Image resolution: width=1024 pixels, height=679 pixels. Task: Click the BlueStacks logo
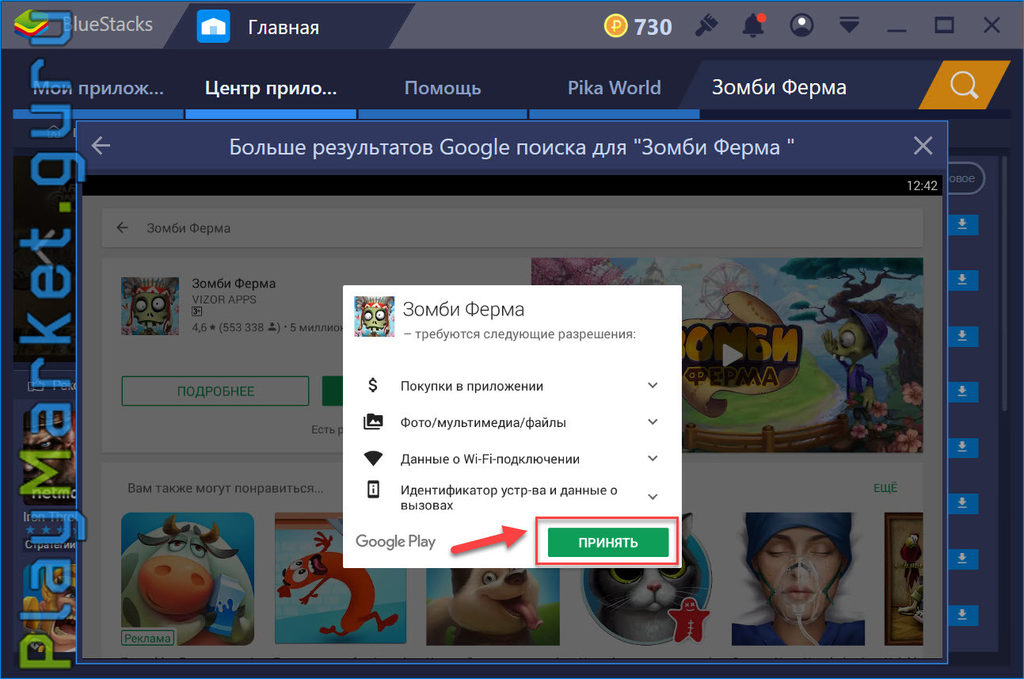[31, 25]
